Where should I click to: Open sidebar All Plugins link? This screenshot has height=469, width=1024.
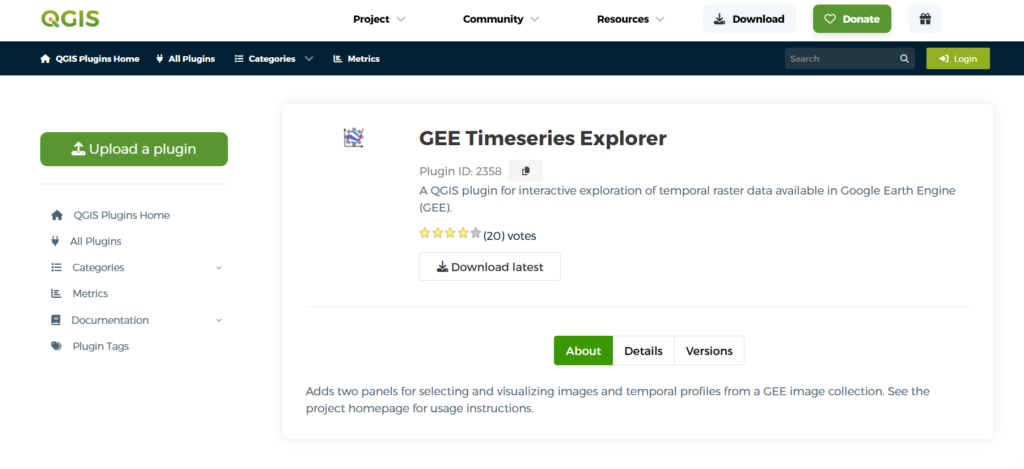click(95, 241)
